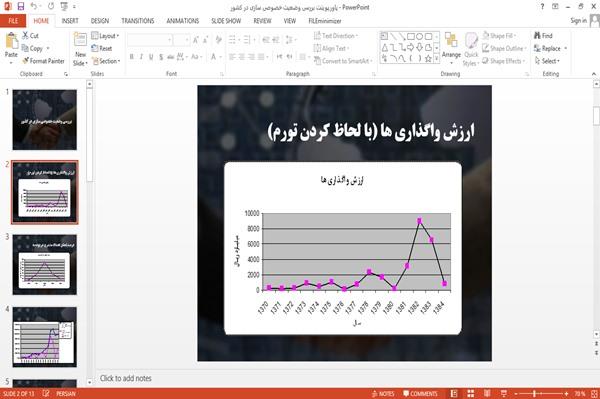Select slide 3 thumbnail
Viewport: 600px width, 399px height.
(x=45, y=265)
